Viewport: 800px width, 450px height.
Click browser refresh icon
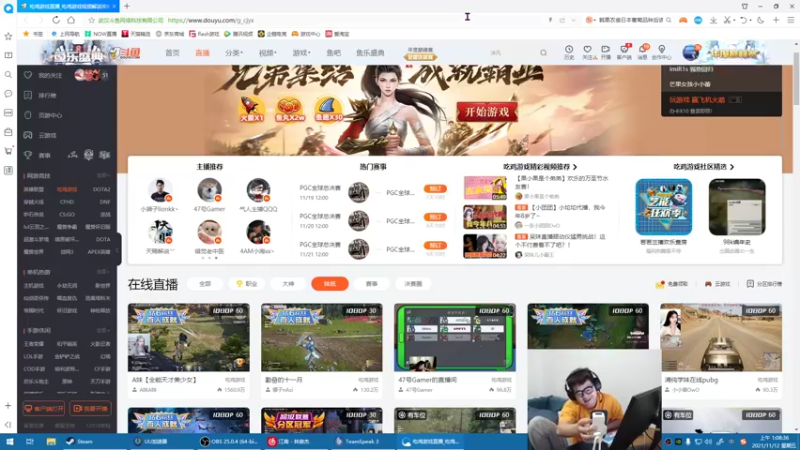[56, 20]
